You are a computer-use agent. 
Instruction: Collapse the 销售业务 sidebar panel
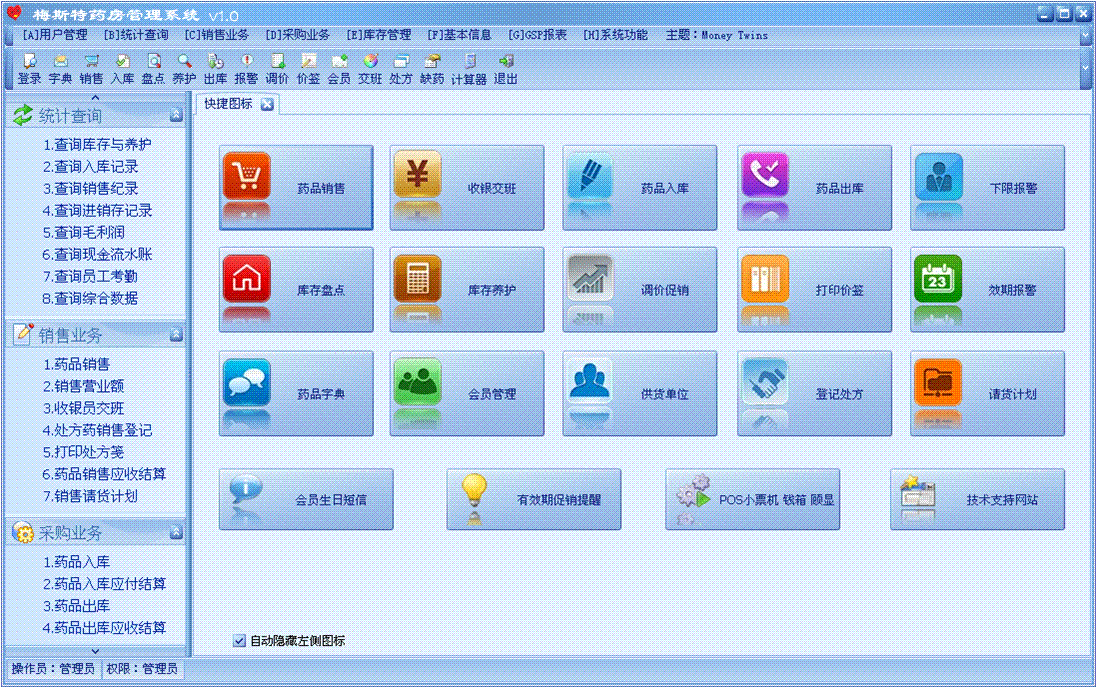(176, 335)
